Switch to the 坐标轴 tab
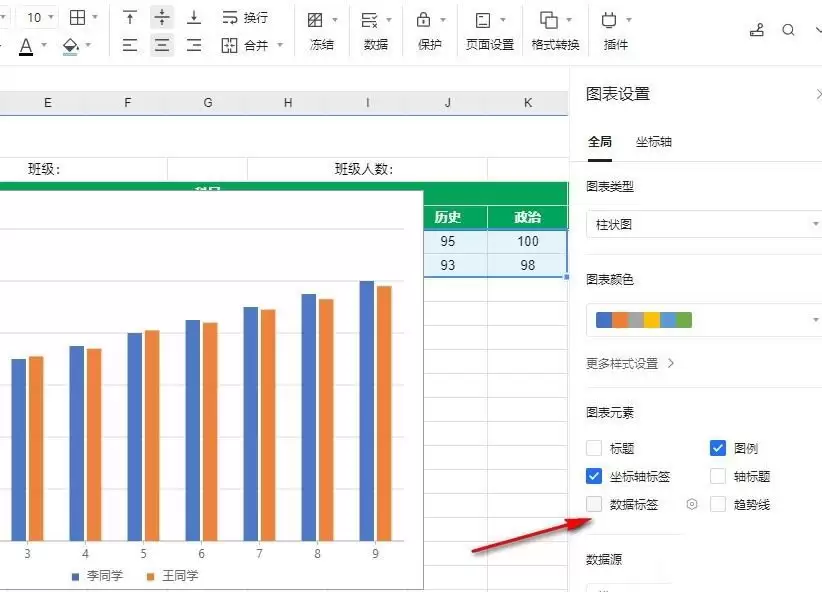This screenshot has height=592, width=822. (654, 142)
